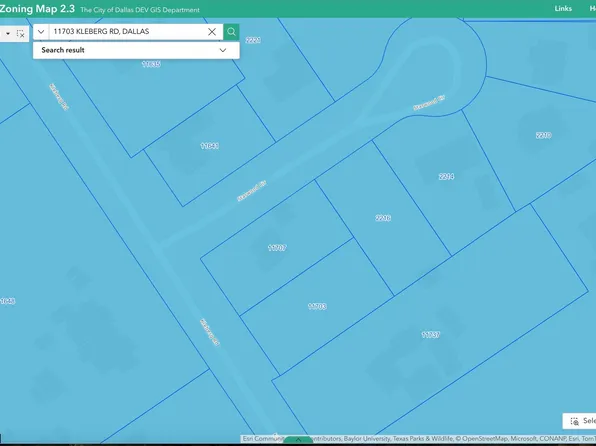Click in the address search field
The height and width of the screenshot is (446, 596).
pyautogui.click(x=128, y=32)
